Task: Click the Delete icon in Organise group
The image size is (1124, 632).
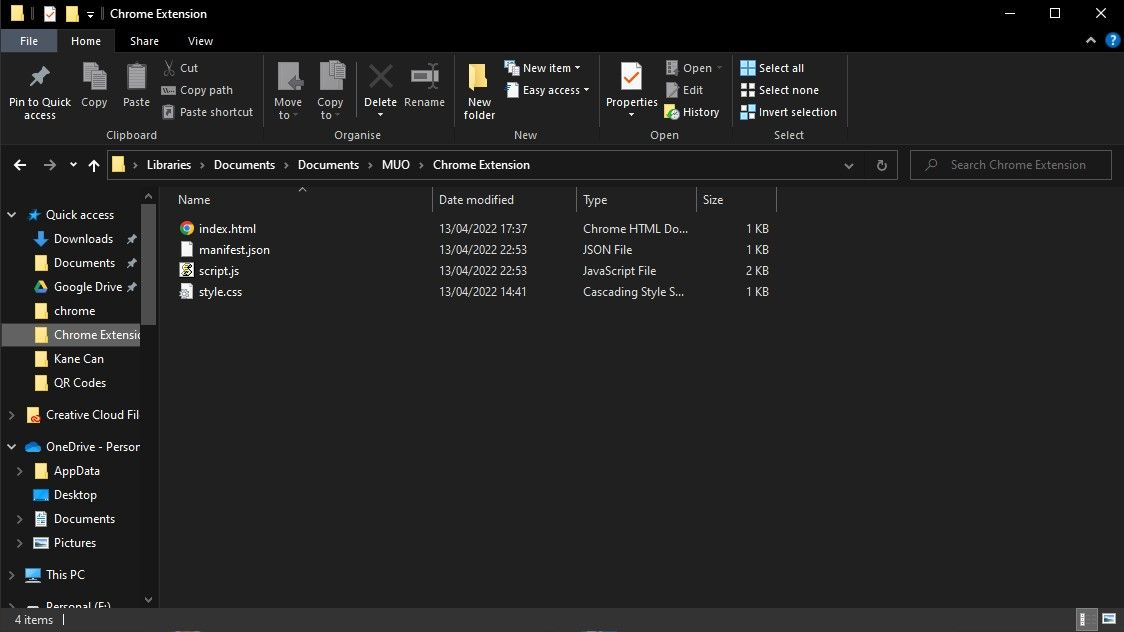Action: click(380, 78)
